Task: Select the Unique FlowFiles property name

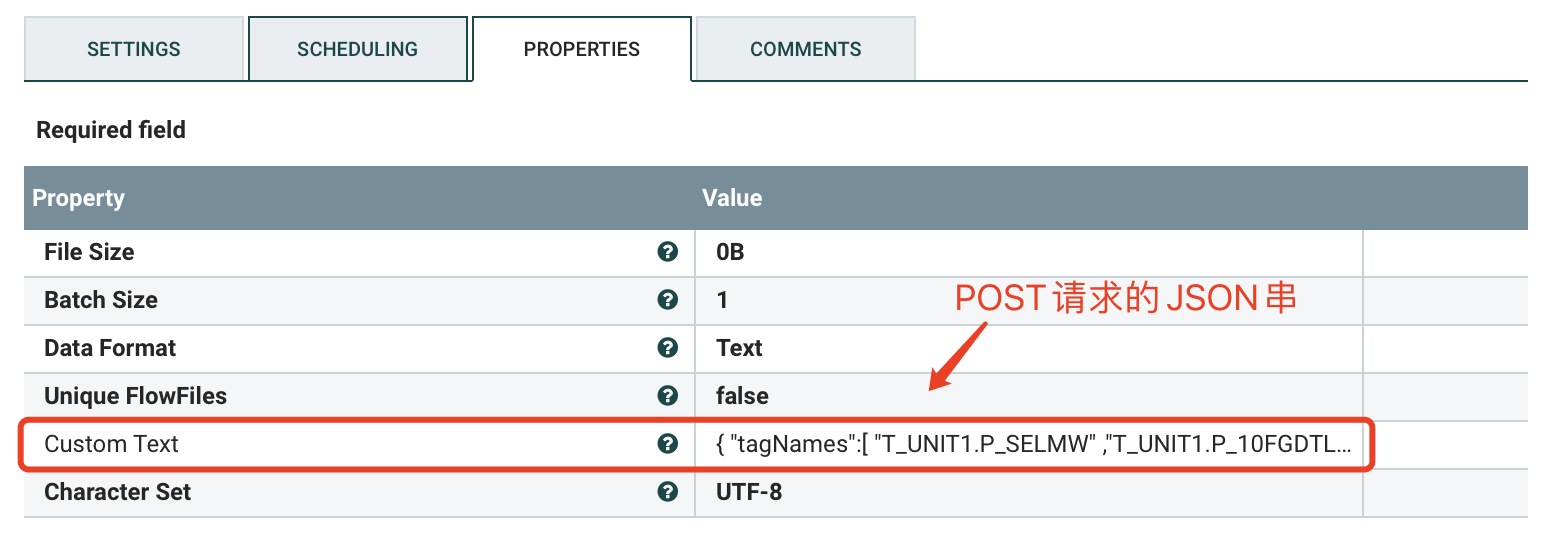Action: pos(135,396)
